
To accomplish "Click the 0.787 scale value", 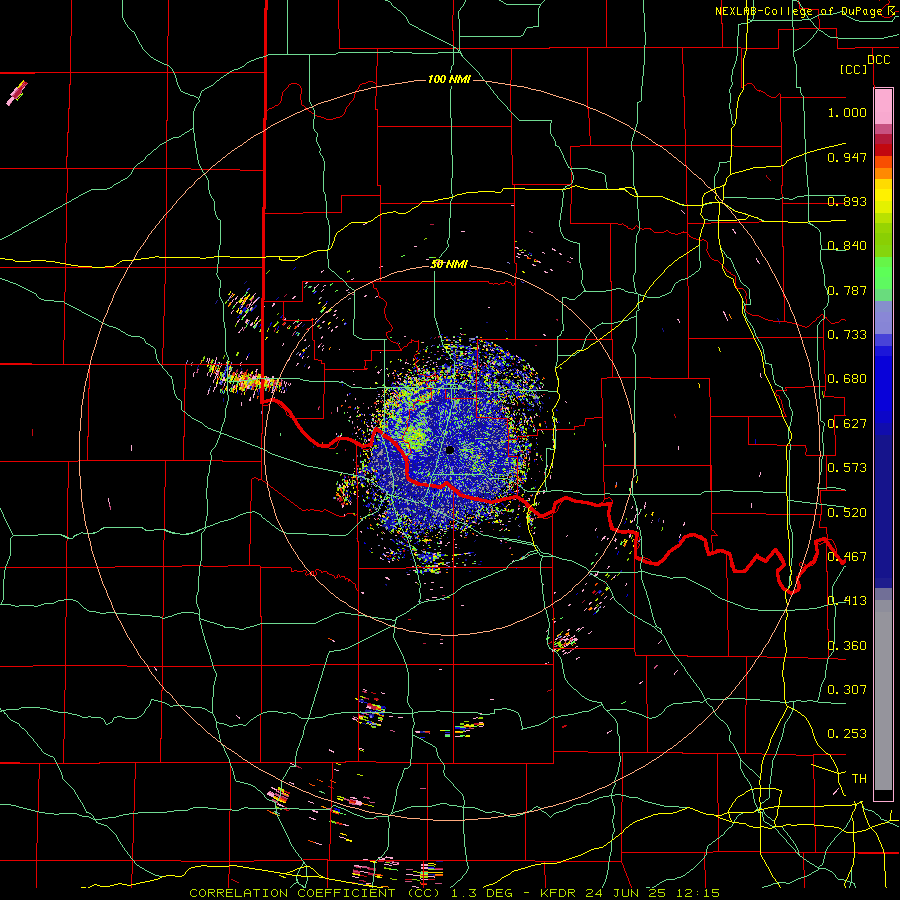I will (x=847, y=290).
